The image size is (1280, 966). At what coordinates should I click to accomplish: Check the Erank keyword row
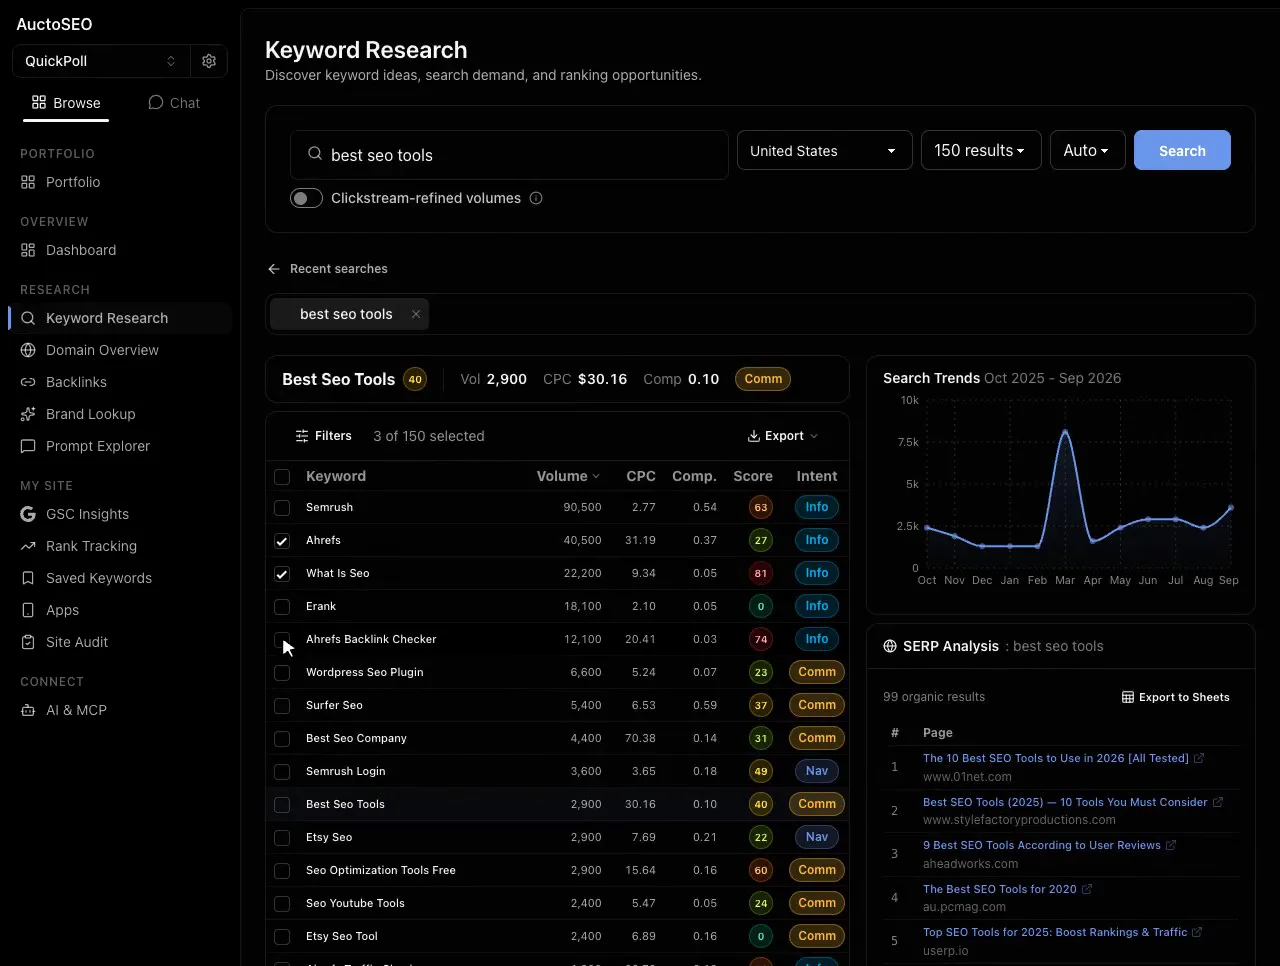coord(282,607)
